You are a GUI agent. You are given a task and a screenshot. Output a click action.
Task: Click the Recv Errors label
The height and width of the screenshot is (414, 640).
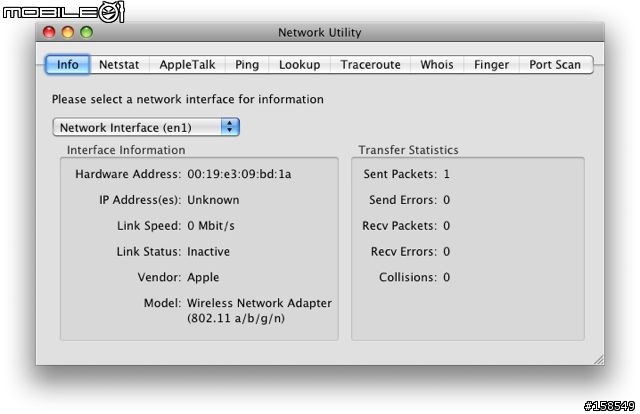point(404,252)
